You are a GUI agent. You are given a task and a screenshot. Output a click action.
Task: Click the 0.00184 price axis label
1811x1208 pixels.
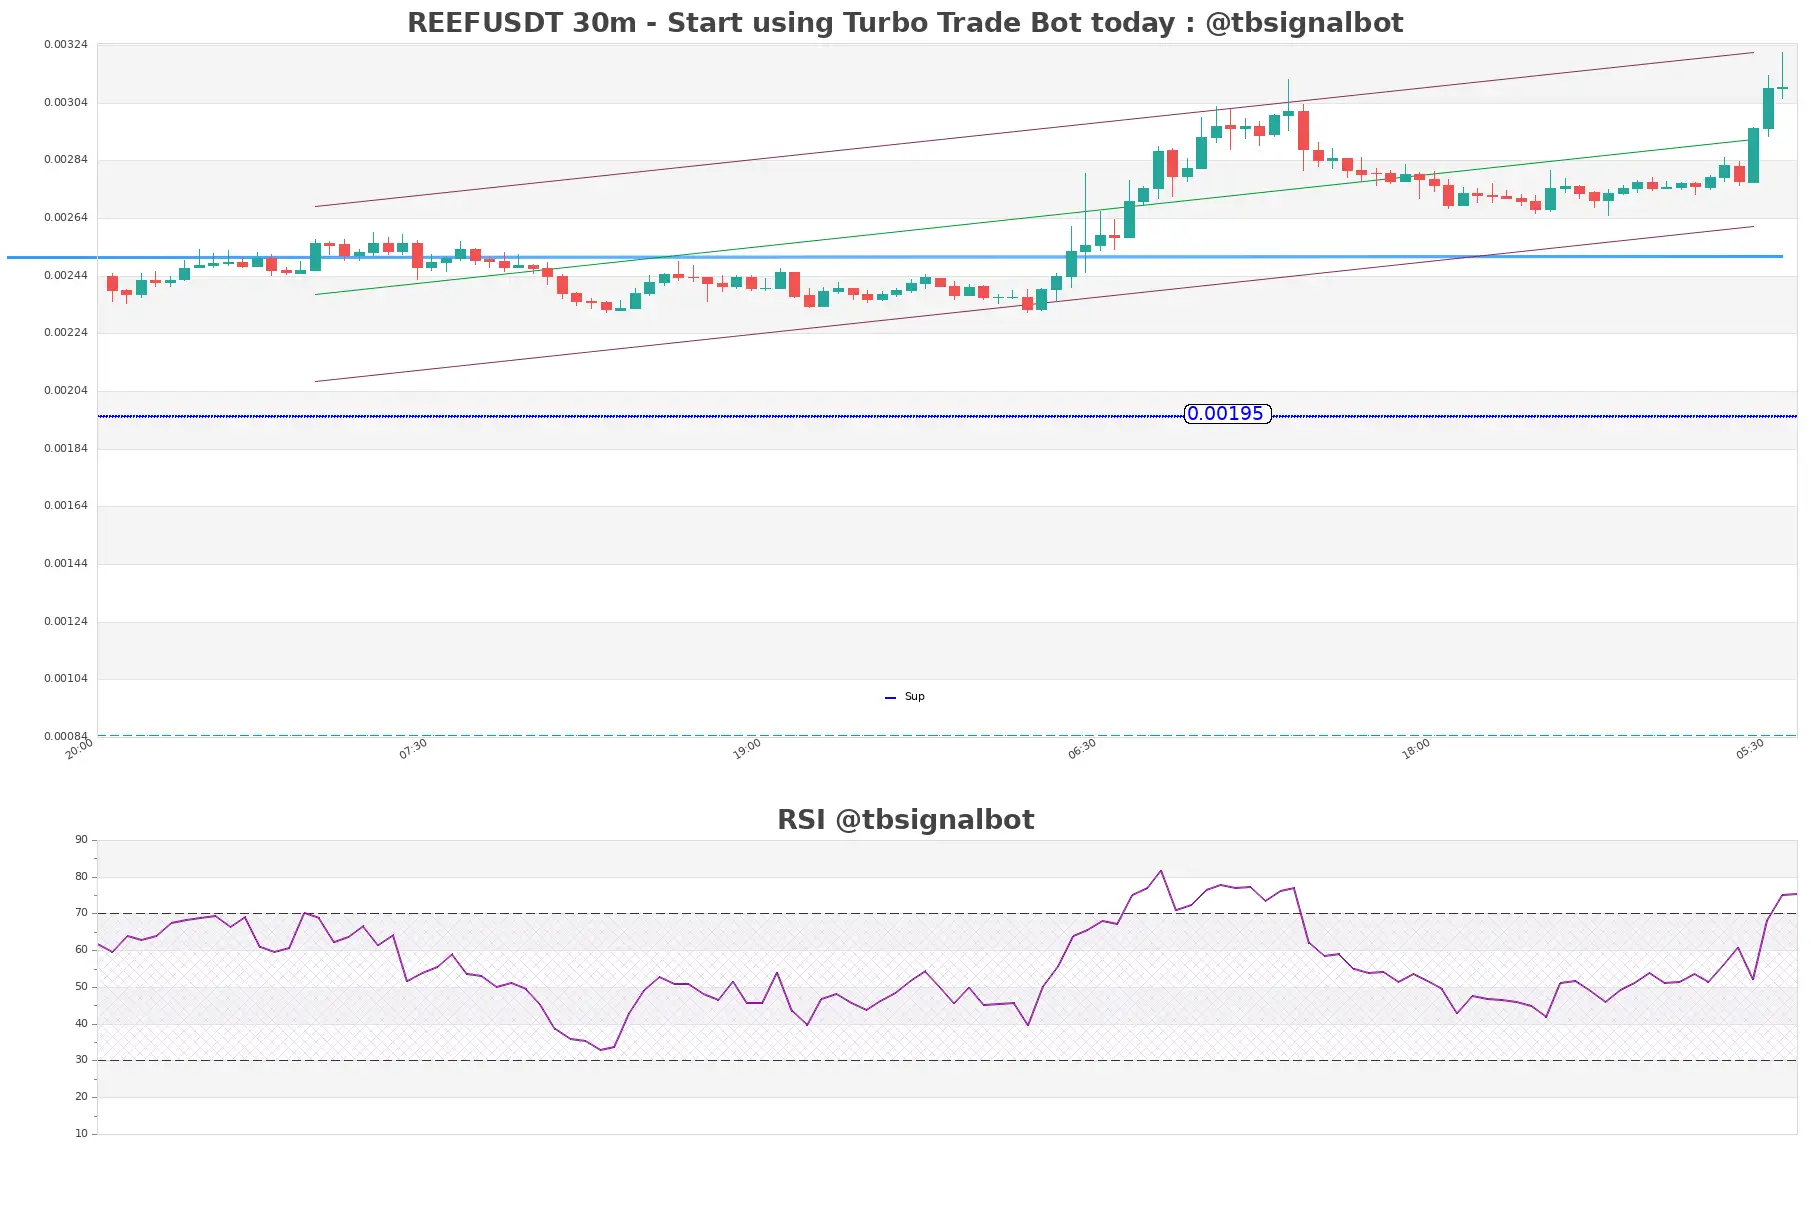(65, 449)
